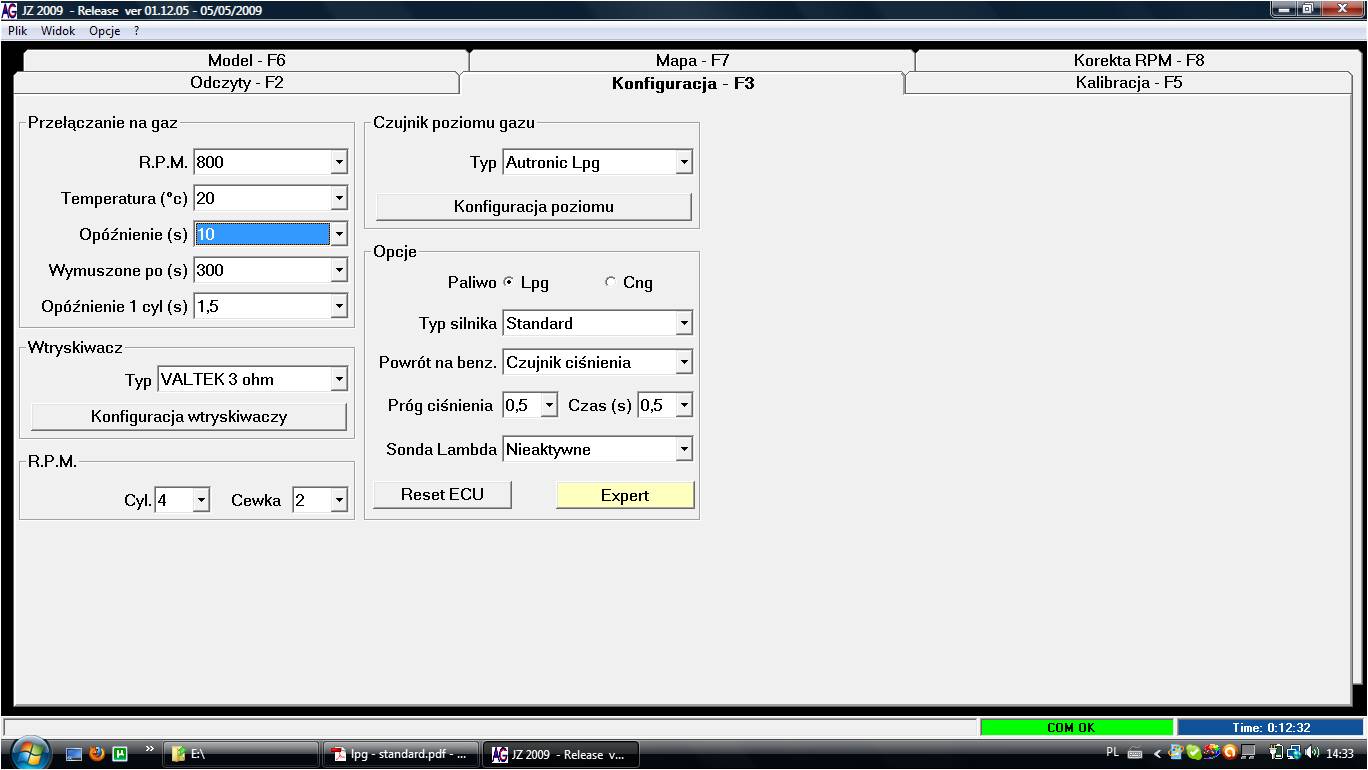Screen dimensions: 1368x770
Task: Expand the quick launch overflow chevron
Action: click(150, 748)
